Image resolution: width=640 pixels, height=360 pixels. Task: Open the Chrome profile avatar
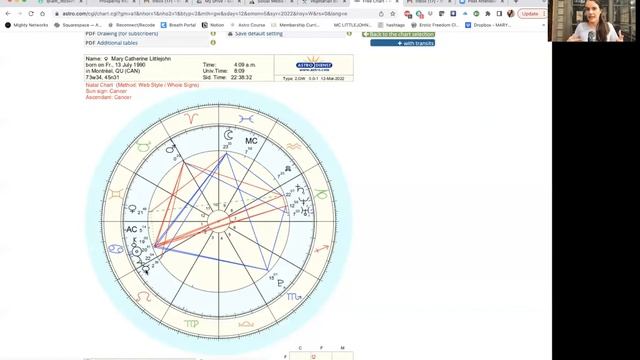coord(511,14)
